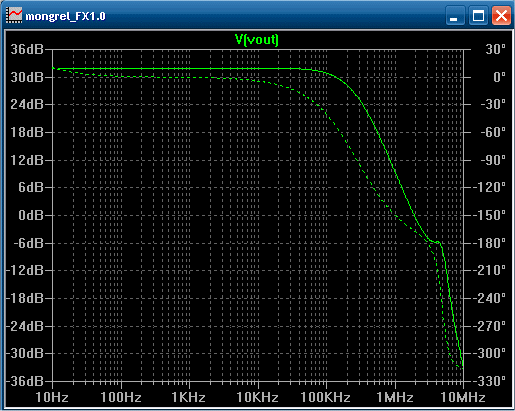Click the 36dB label on magnitude axis
515x411 pixels.
click(27, 49)
